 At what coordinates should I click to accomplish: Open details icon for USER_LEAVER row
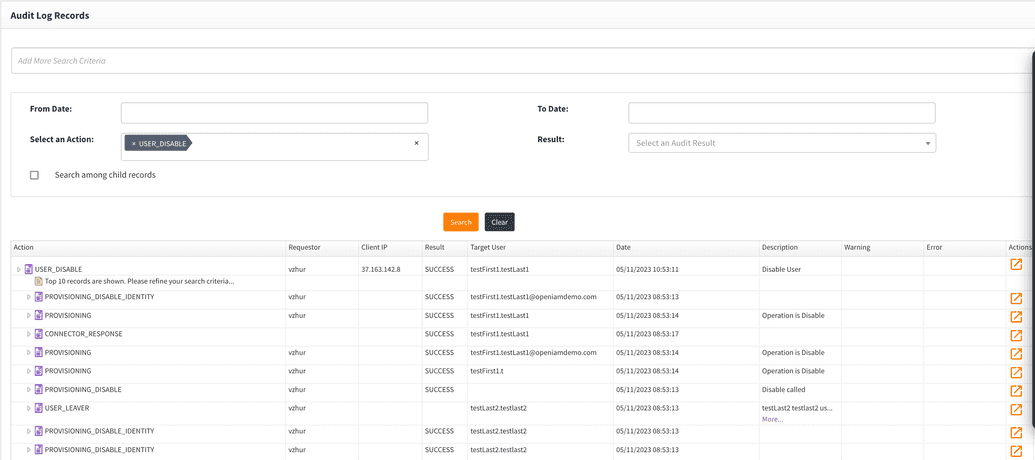coord(1015,409)
